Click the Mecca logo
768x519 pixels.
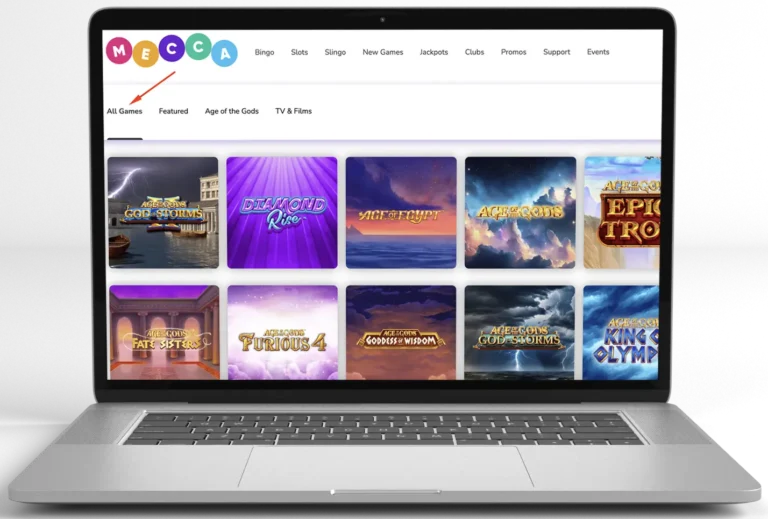pyautogui.click(x=172, y=52)
